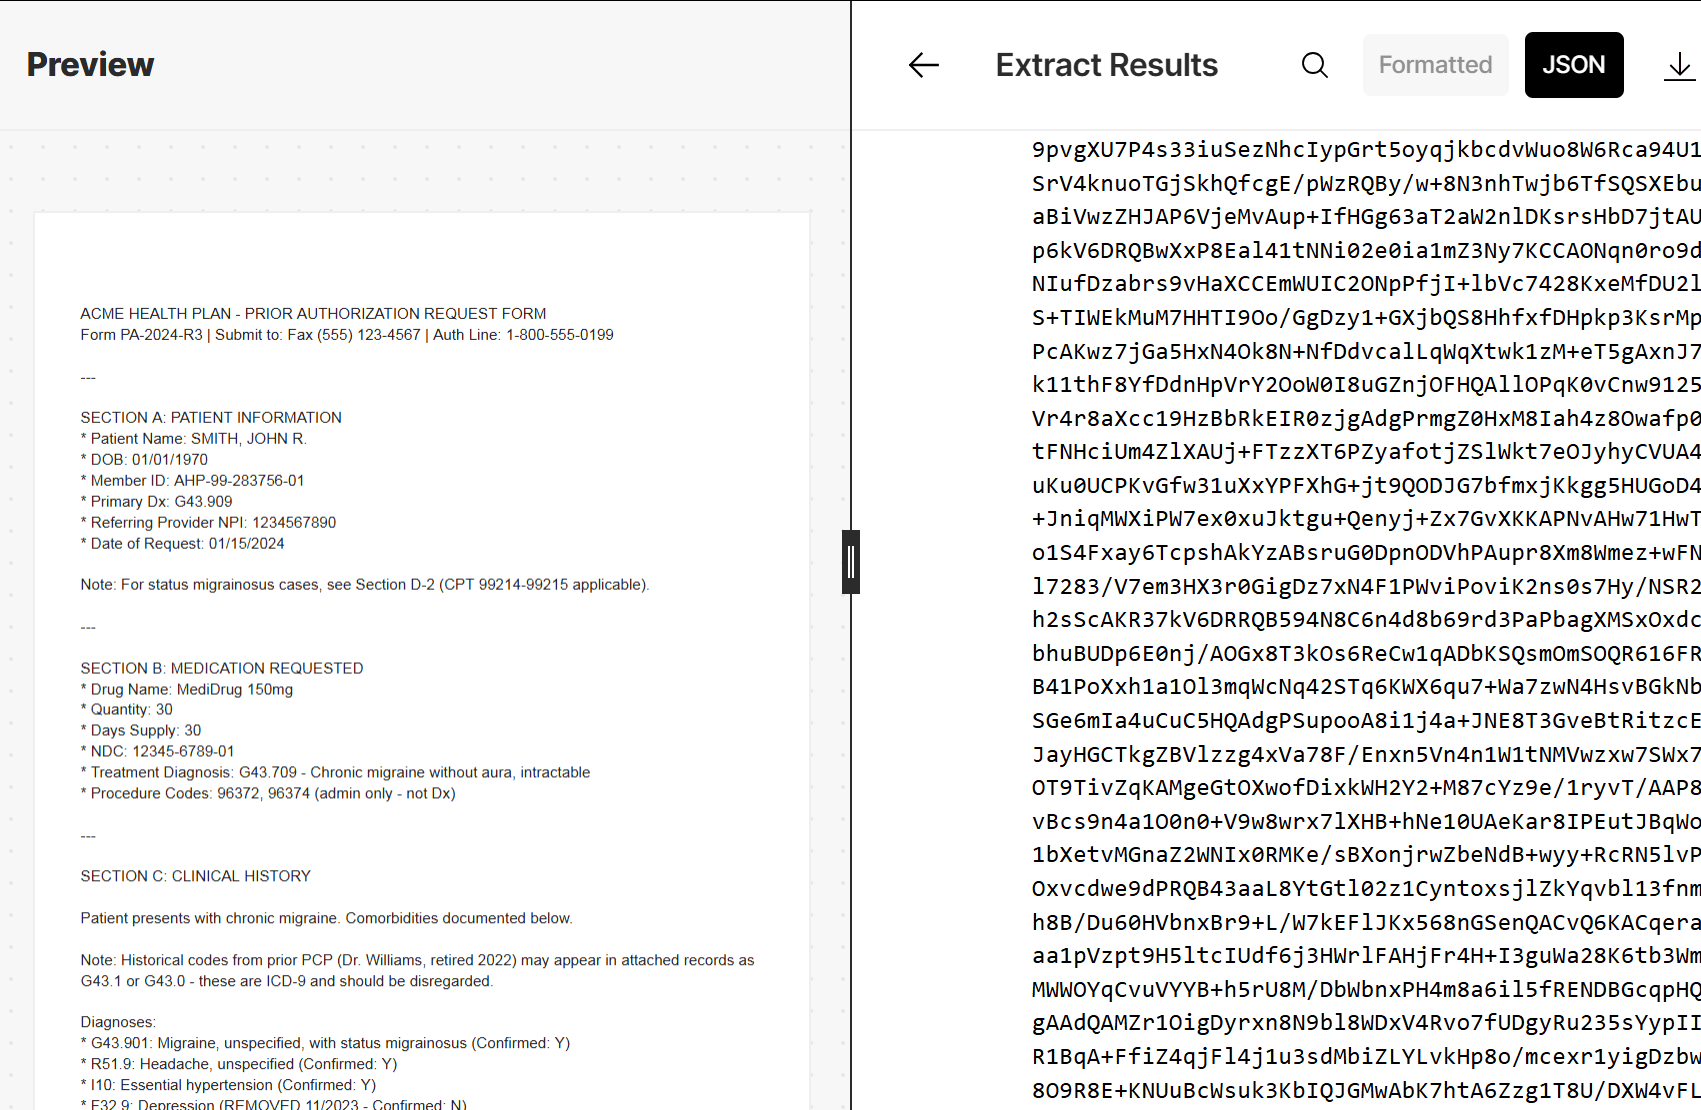Activate search before looking up a code
1701x1110 pixels.
pos(1314,64)
